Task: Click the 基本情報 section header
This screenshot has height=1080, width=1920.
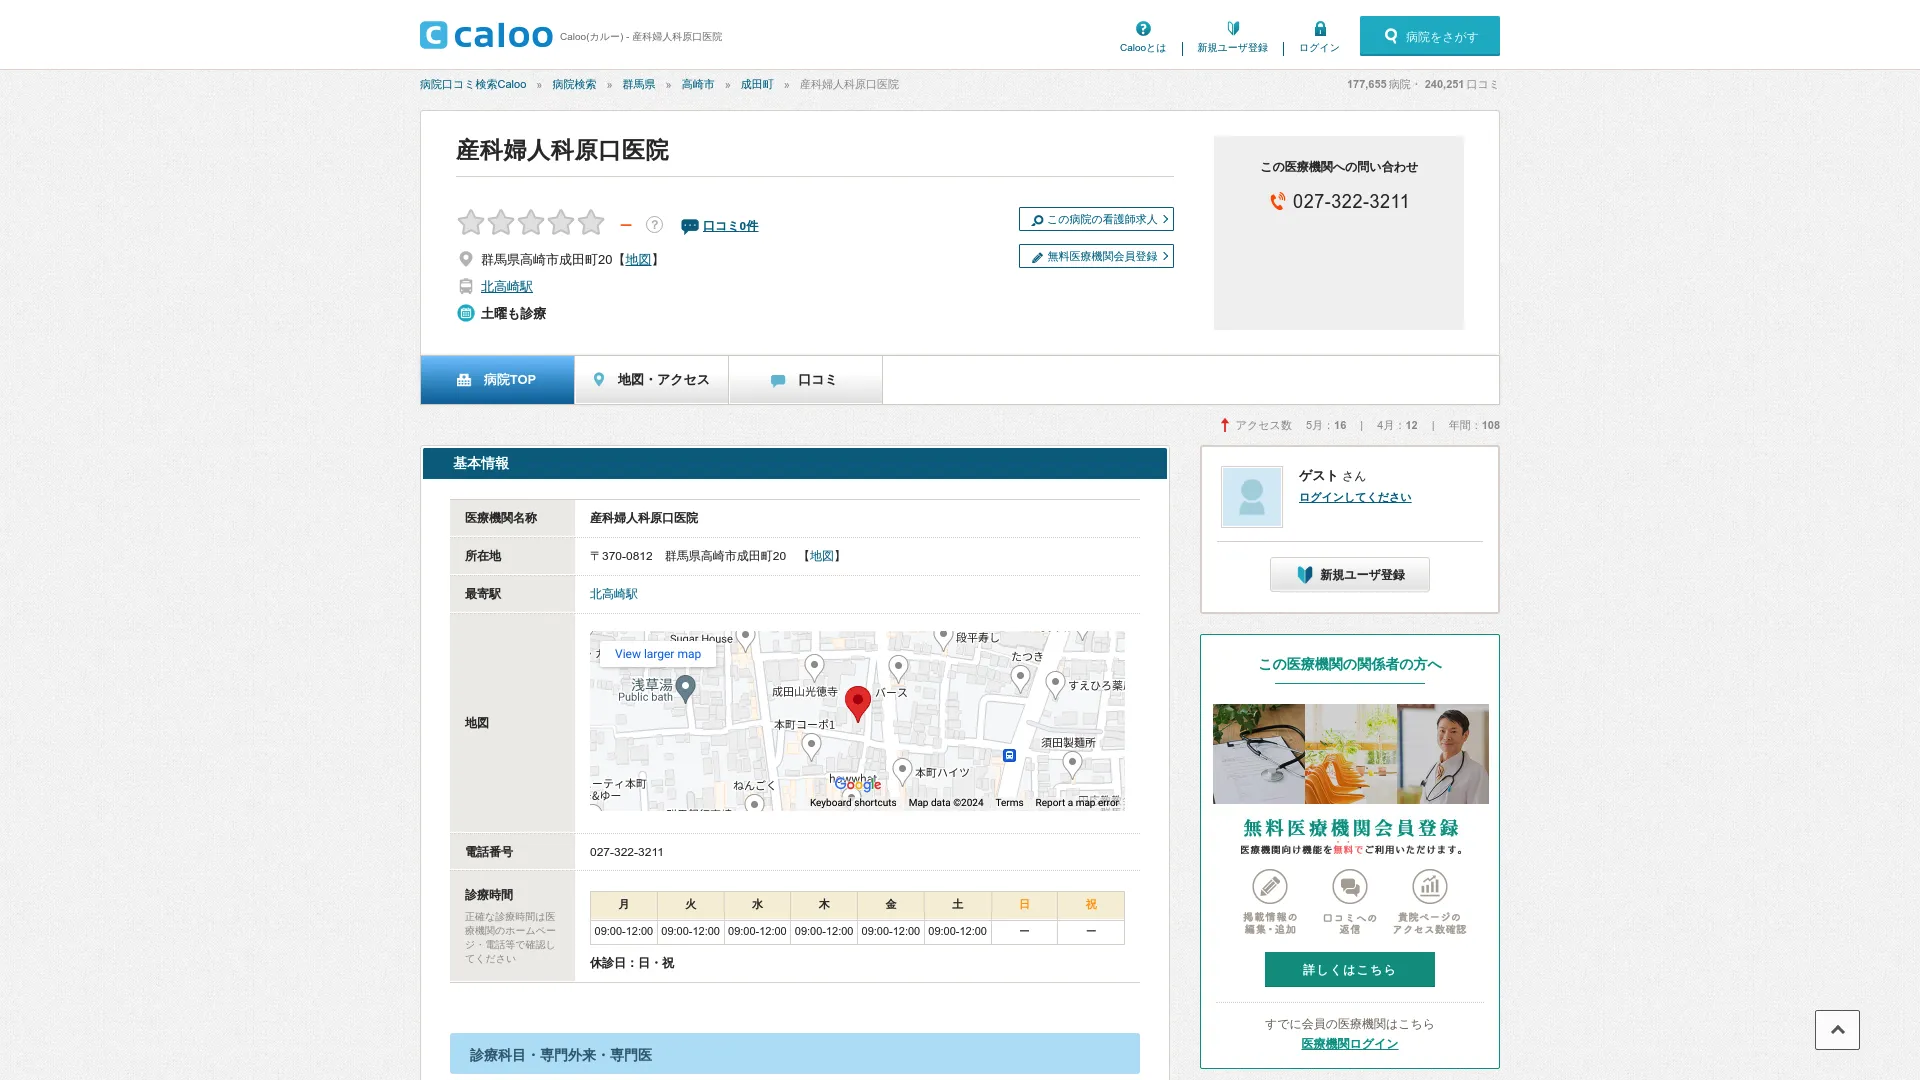Action: click(794, 464)
